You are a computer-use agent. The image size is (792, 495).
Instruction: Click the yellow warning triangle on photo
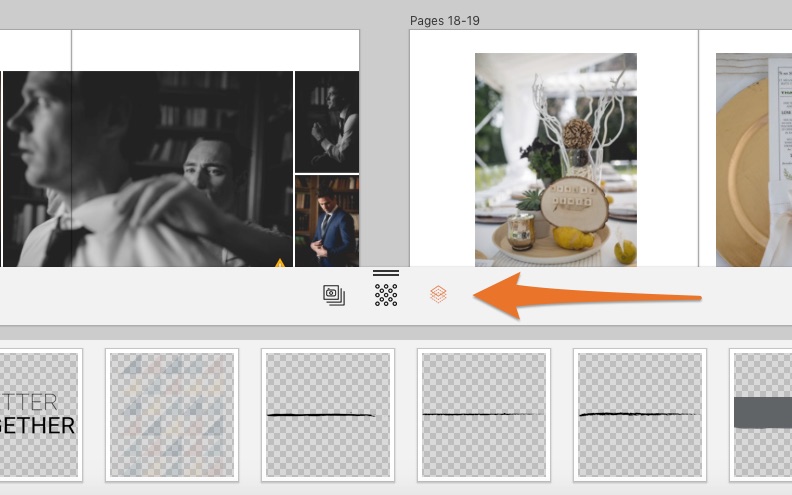point(280,263)
